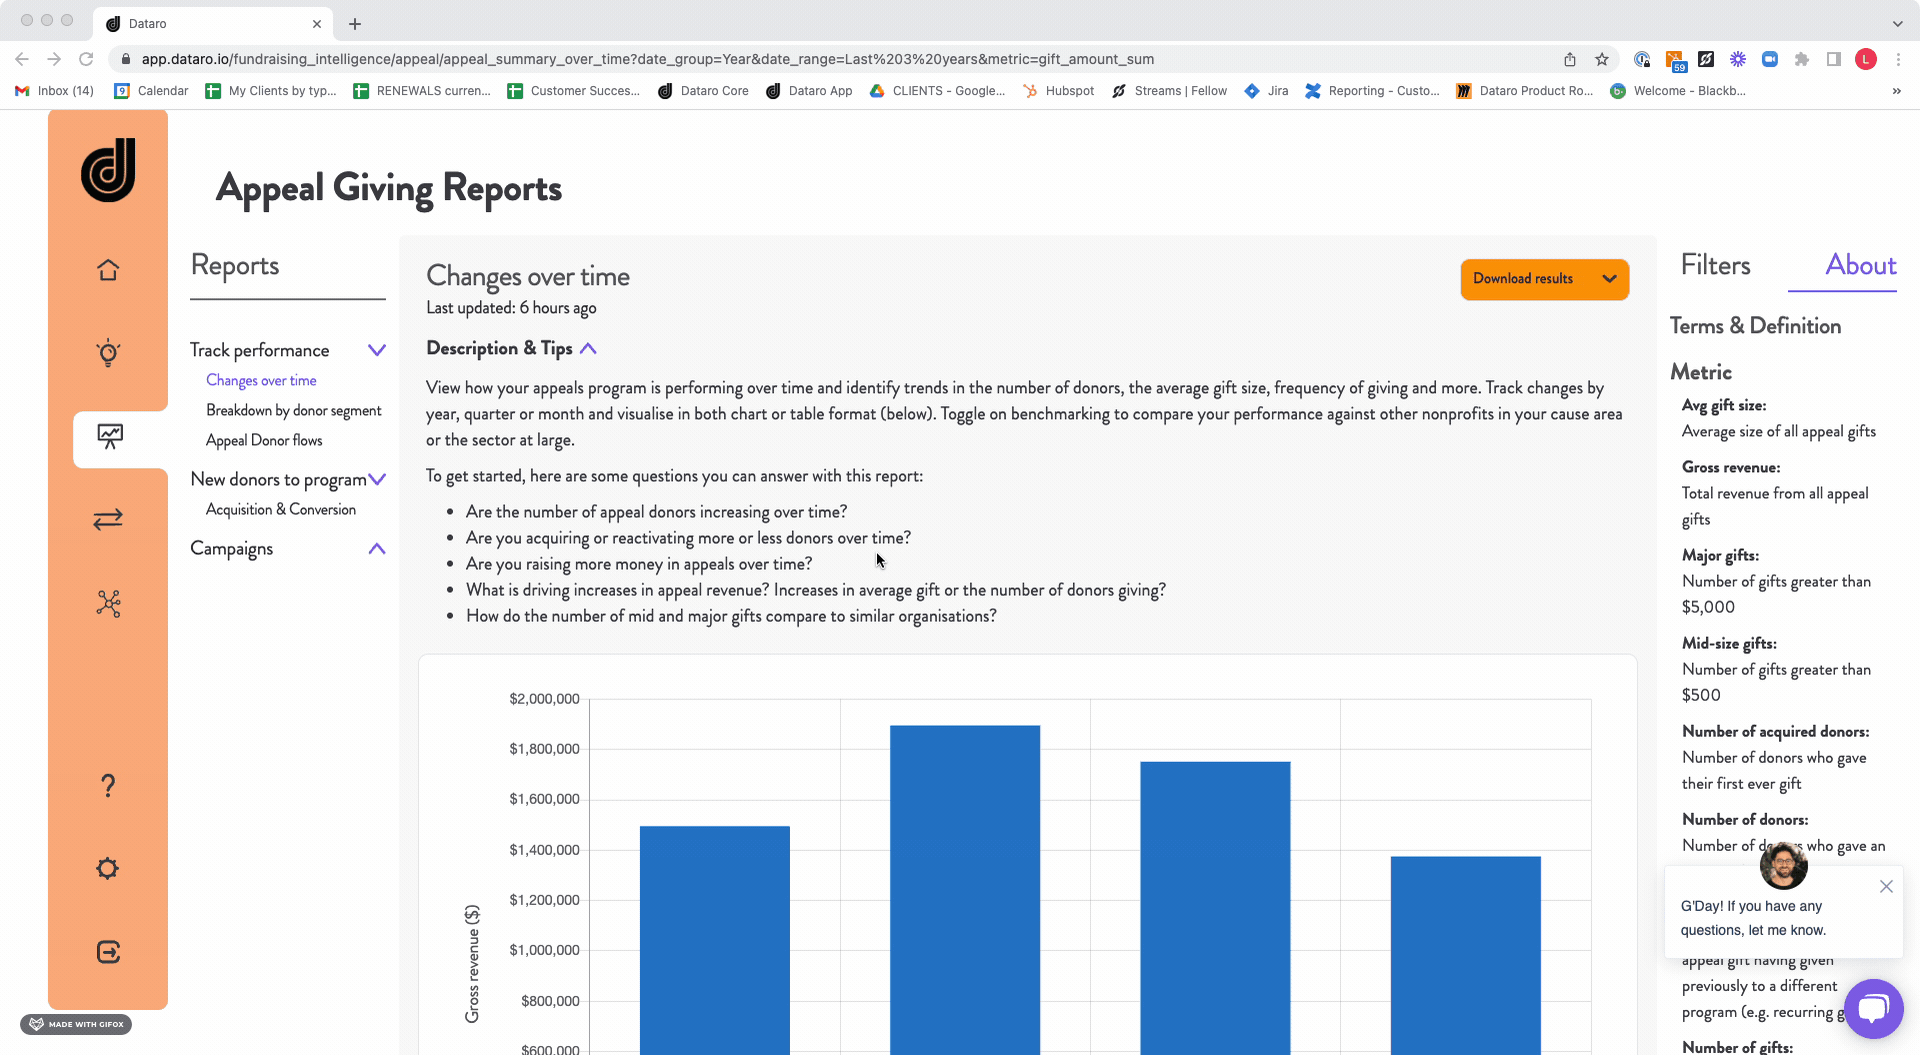Open the chat bubble widget bottom right
Image resolution: width=1920 pixels, height=1055 pixels.
[1874, 1009]
